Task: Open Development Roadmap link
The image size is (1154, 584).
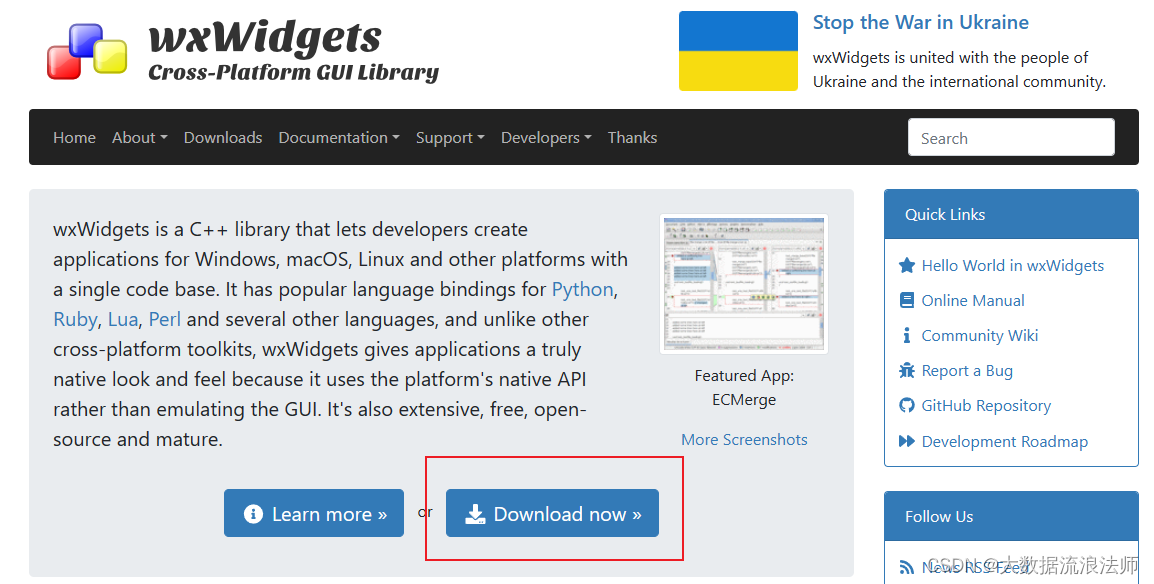Action: (x=1005, y=442)
